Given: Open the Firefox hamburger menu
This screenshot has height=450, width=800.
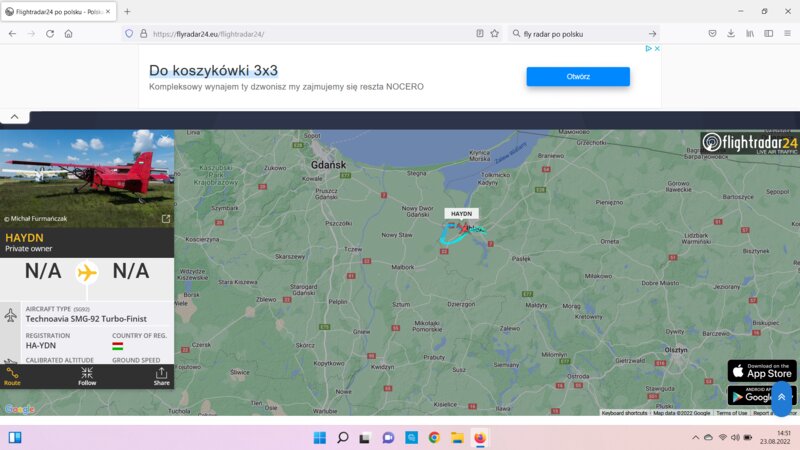Looking at the screenshot, I should point(787,33).
